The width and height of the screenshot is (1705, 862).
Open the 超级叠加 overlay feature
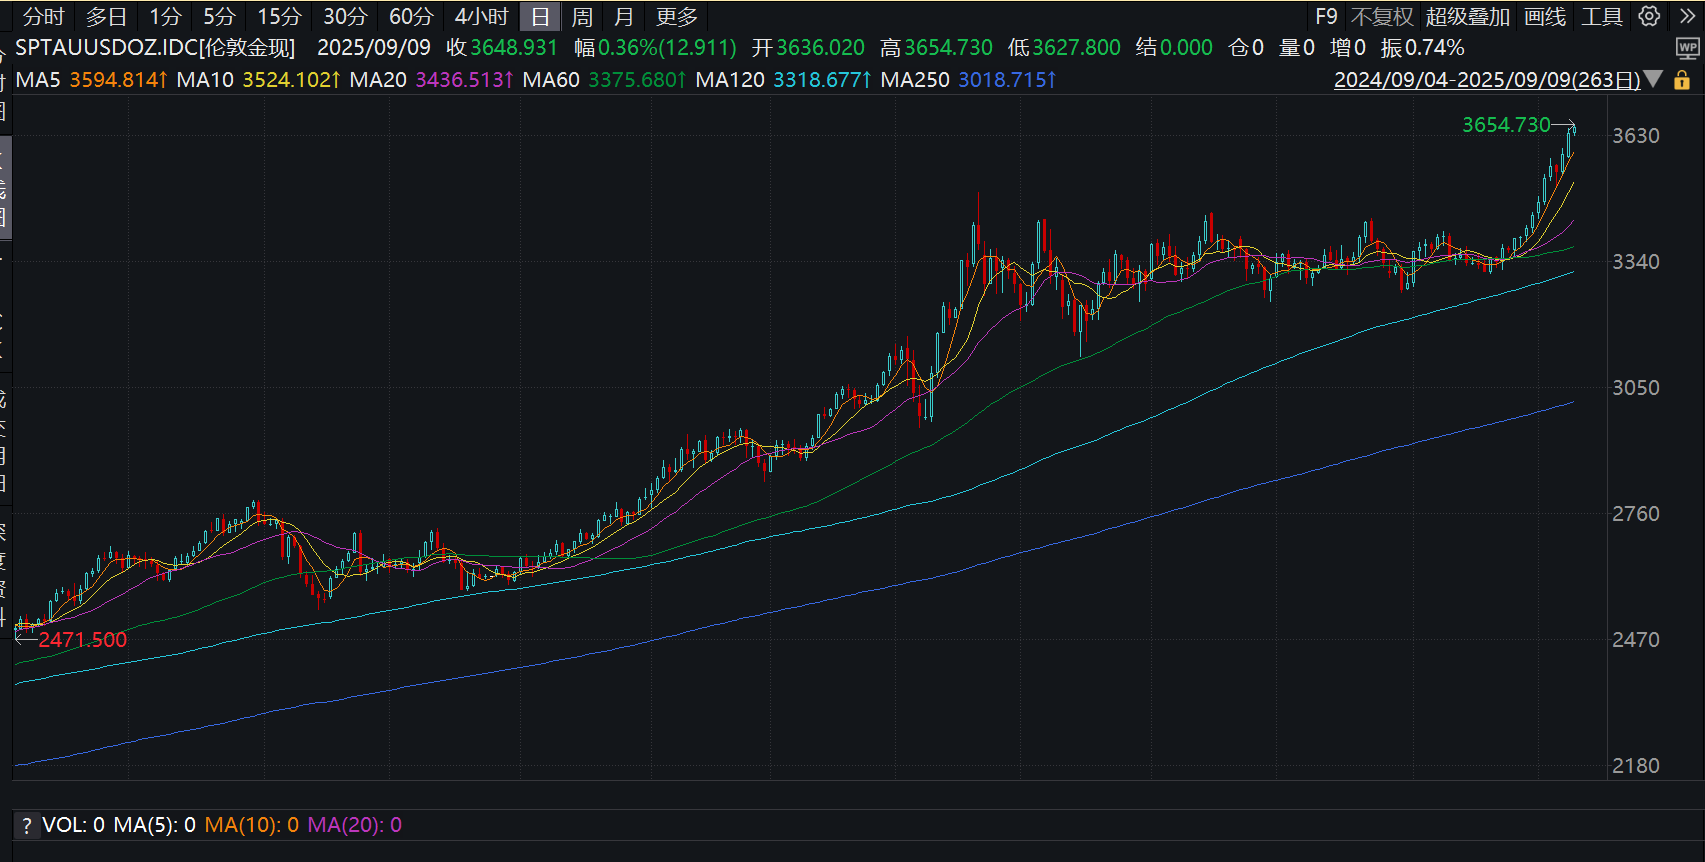1467,17
